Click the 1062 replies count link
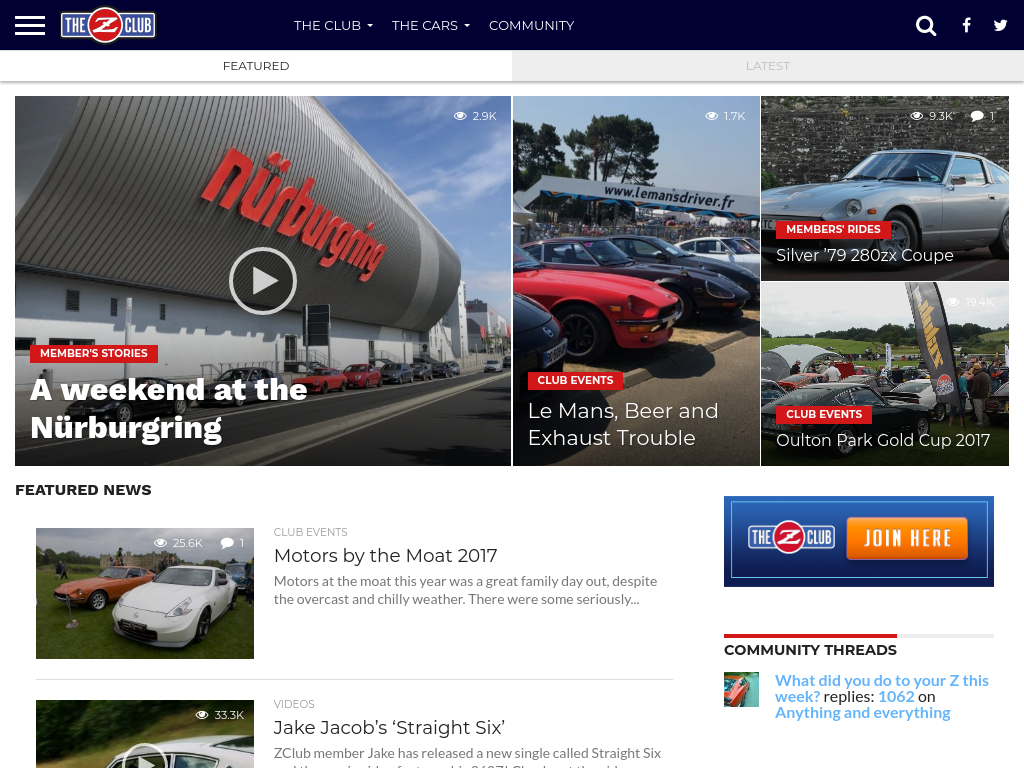The width and height of the screenshot is (1024, 768). click(896, 697)
